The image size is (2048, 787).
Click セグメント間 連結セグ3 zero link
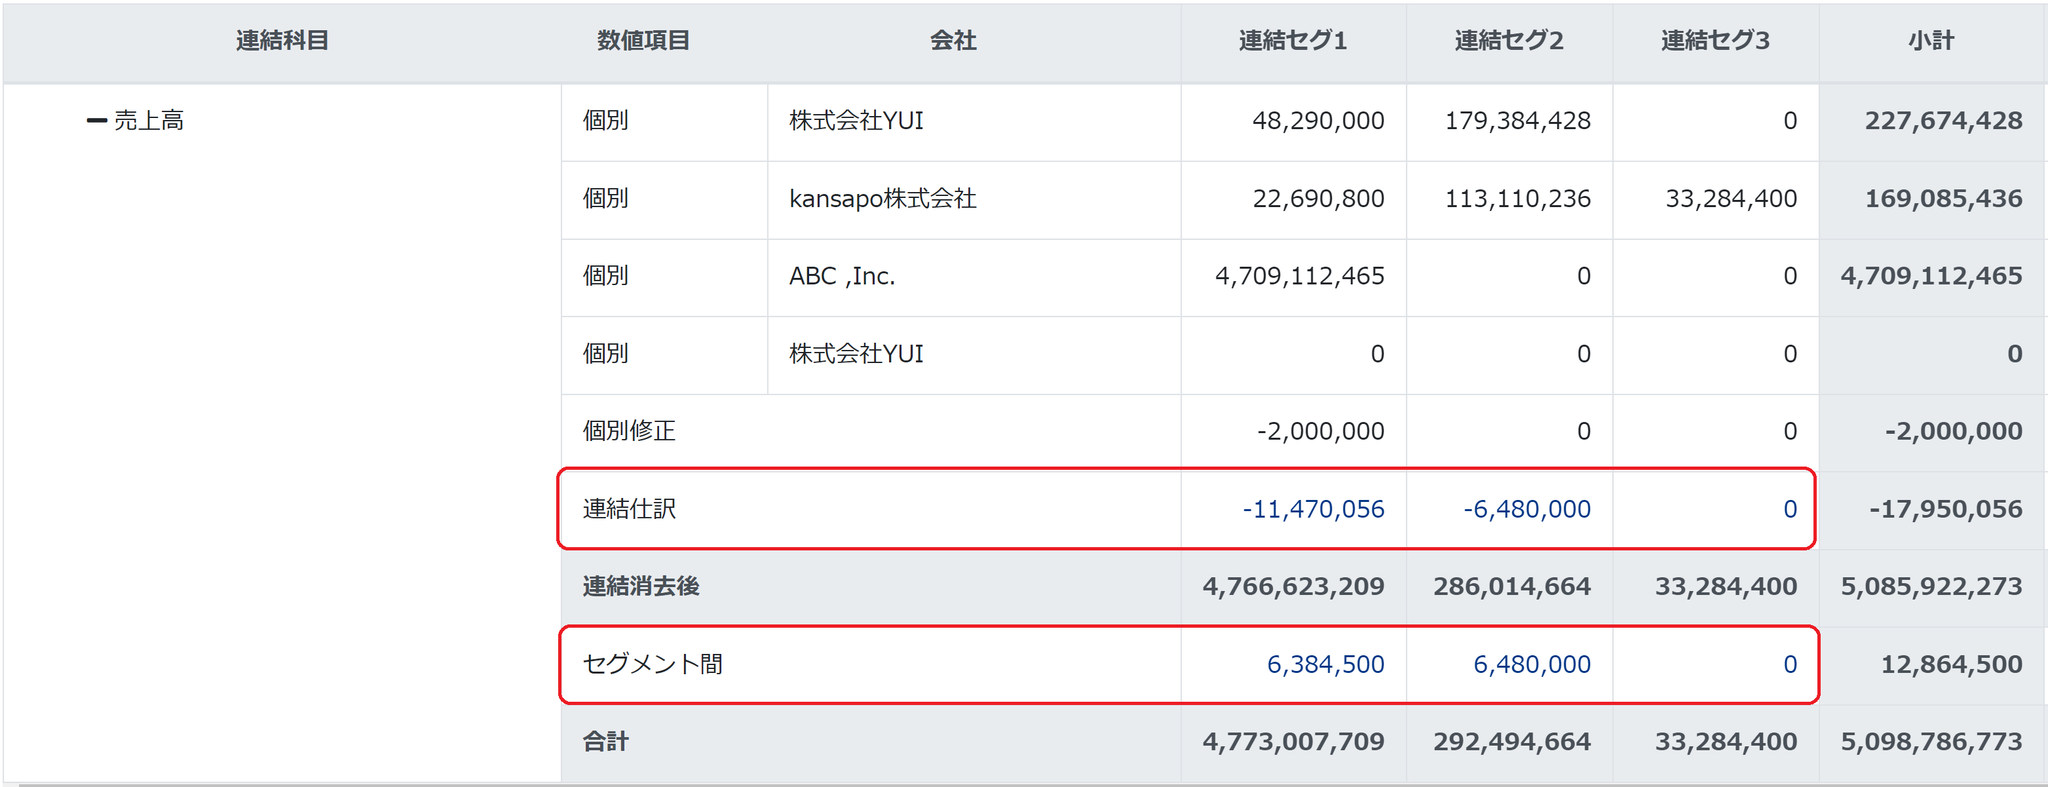pyautogui.click(x=1789, y=664)
